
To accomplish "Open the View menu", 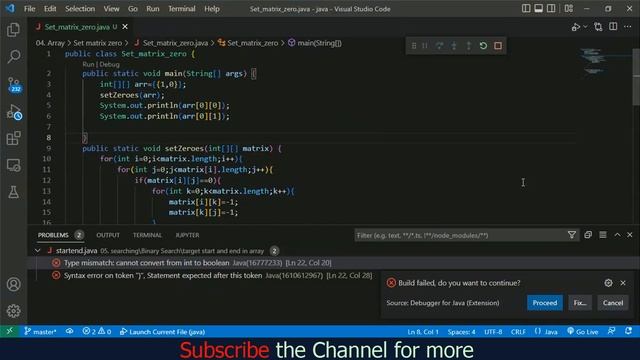I will click(x=111, y=9).
